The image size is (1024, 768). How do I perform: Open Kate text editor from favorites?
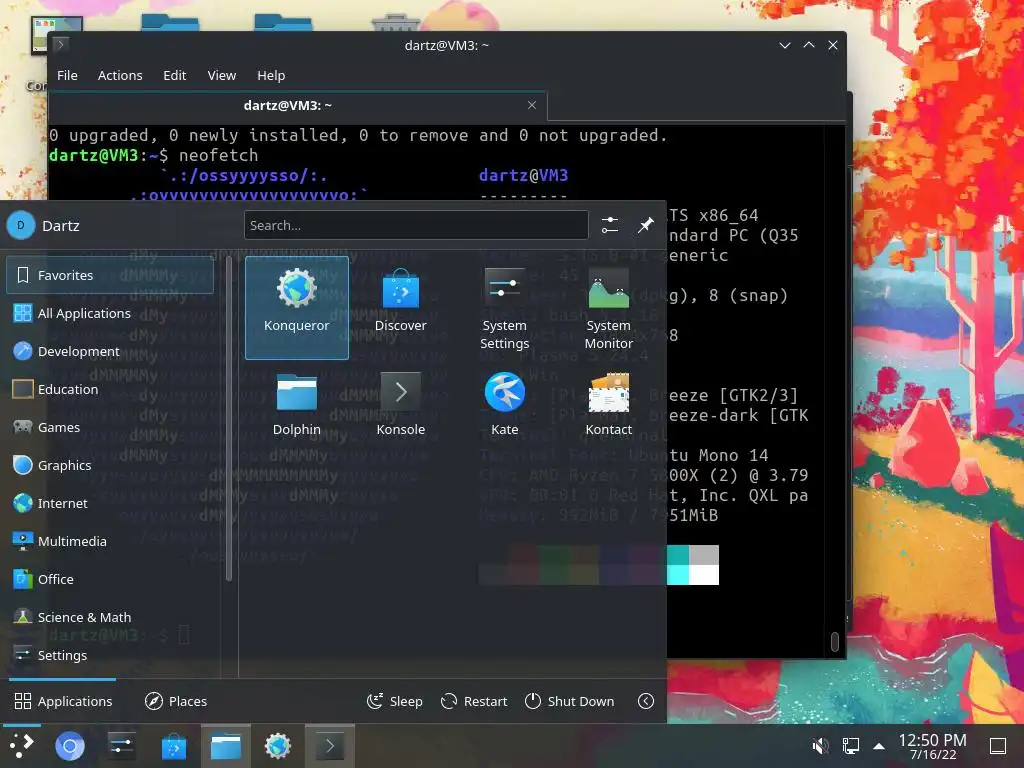[x=504, y=405]
